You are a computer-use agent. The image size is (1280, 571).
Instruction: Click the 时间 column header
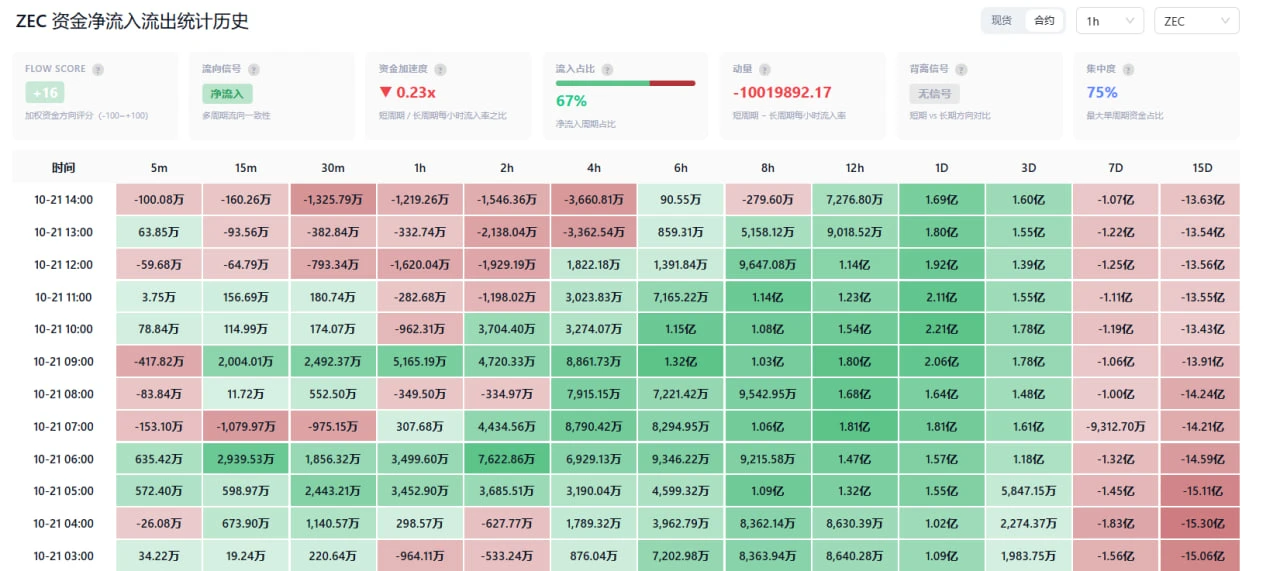pyautogui.click(x=63, y=167)
